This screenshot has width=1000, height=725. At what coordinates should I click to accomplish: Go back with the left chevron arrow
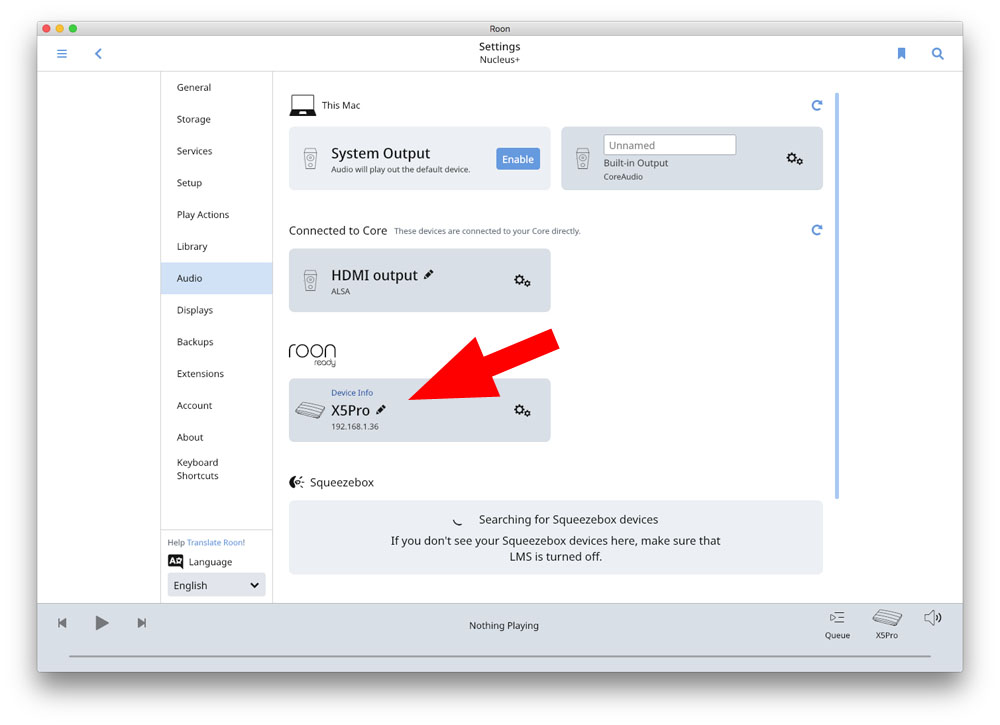coord(98,54)
